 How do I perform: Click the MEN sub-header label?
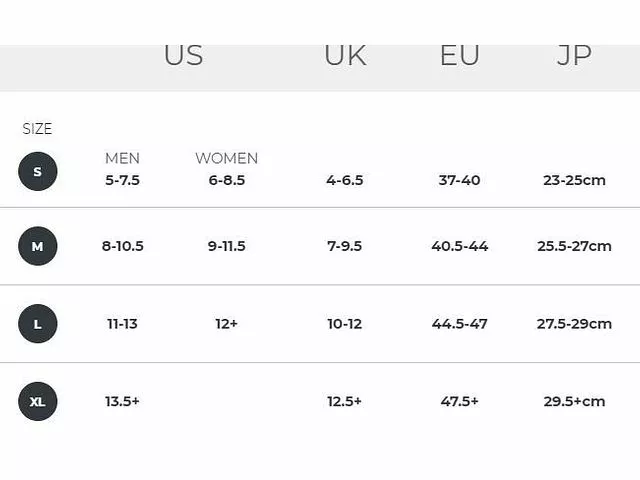pyautogui.click(x=122, y=158)
